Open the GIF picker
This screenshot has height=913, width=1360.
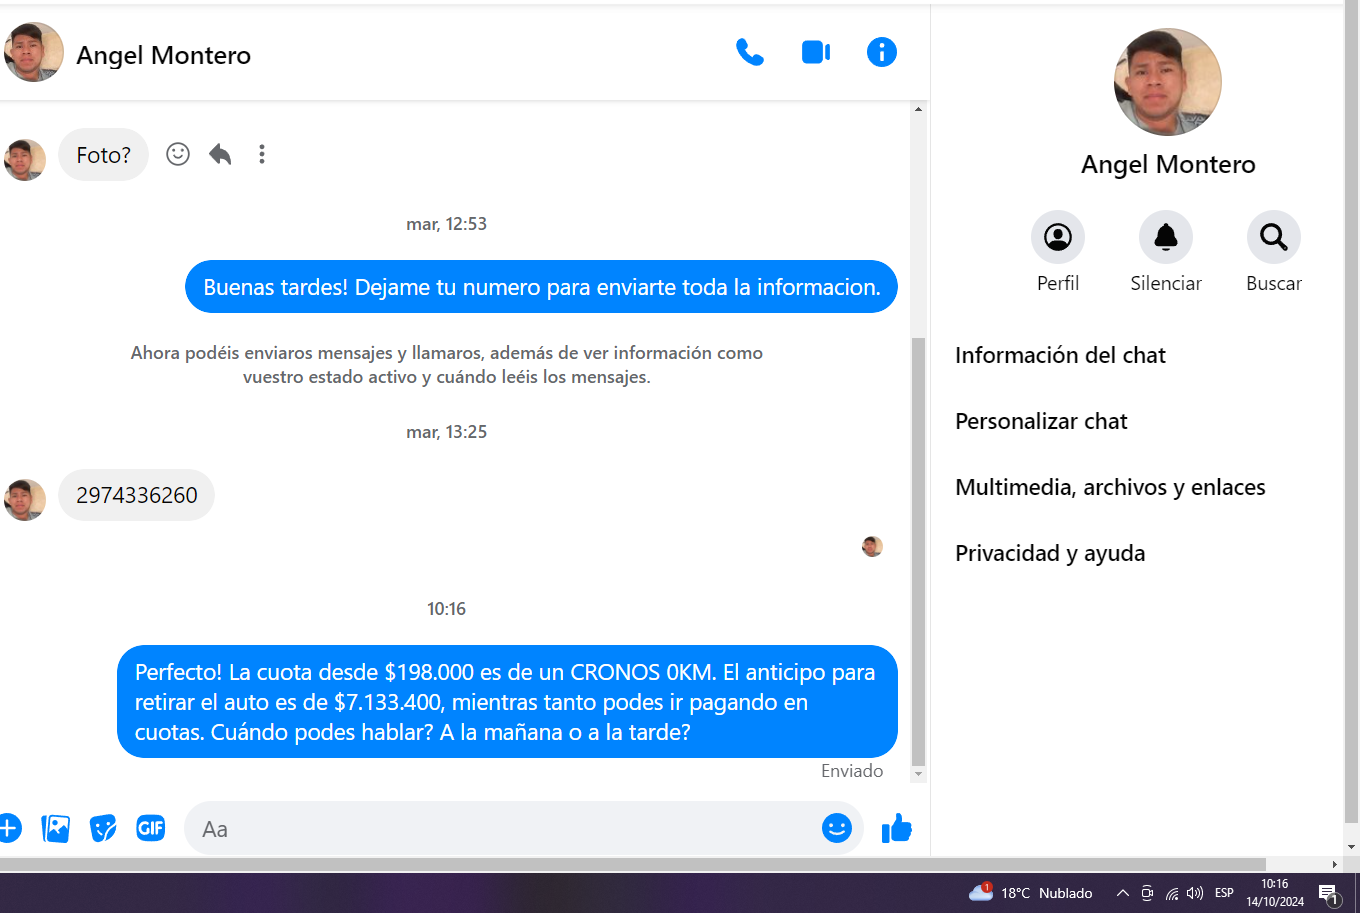pyautogui.click(x=151, y=828)
